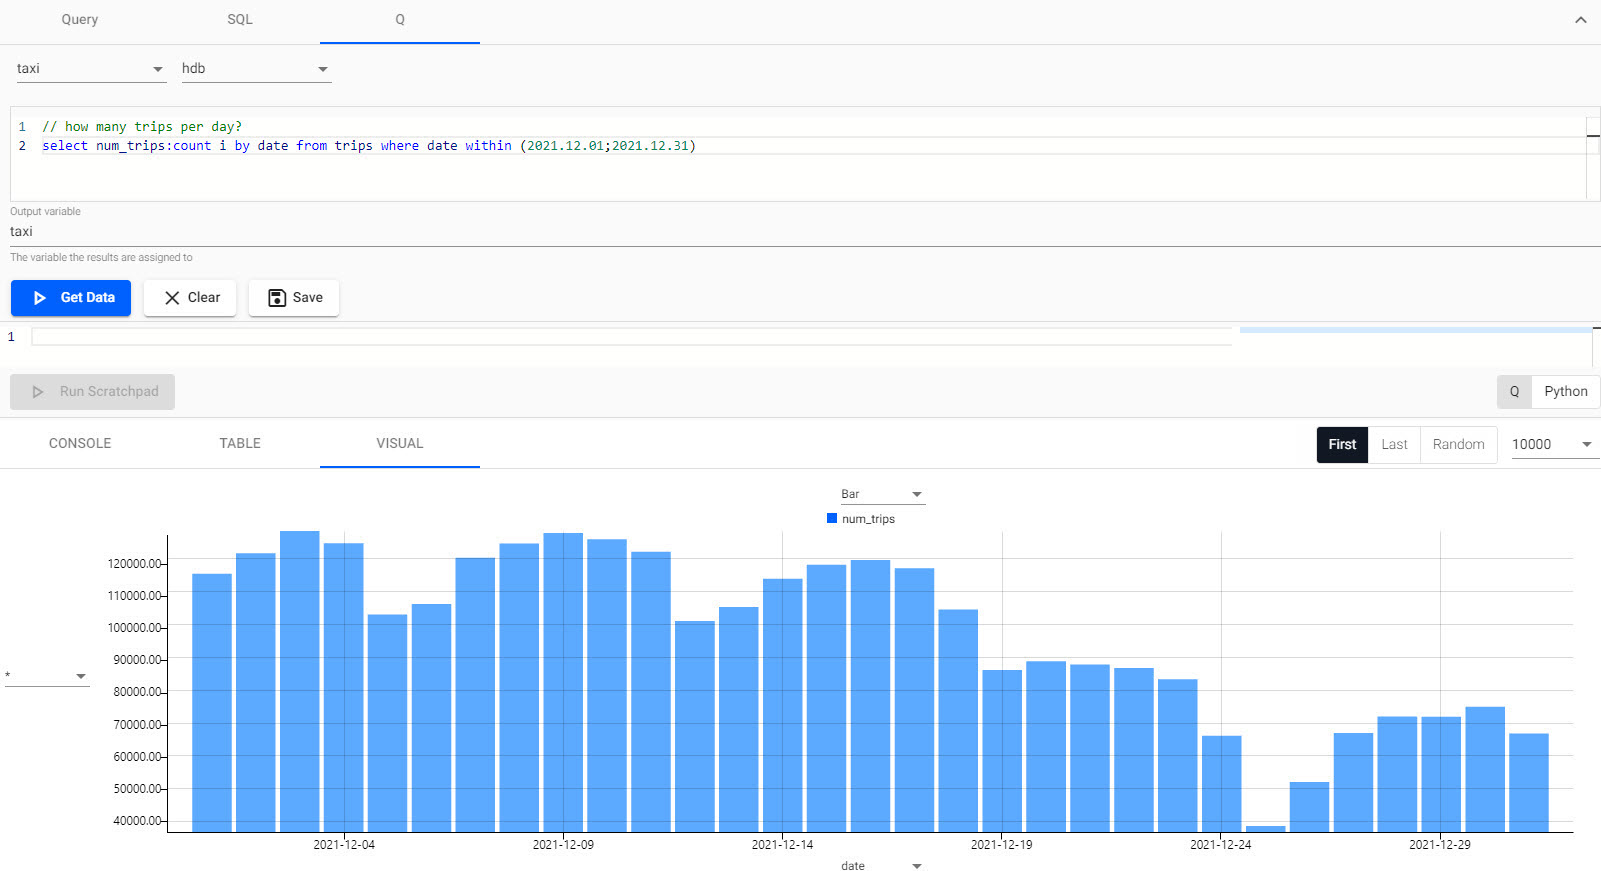This screenshot has height=871, width=1601.
Task: Switch scratchpad language to Python
Action: pyautogui.click(x=1565, y=392)
